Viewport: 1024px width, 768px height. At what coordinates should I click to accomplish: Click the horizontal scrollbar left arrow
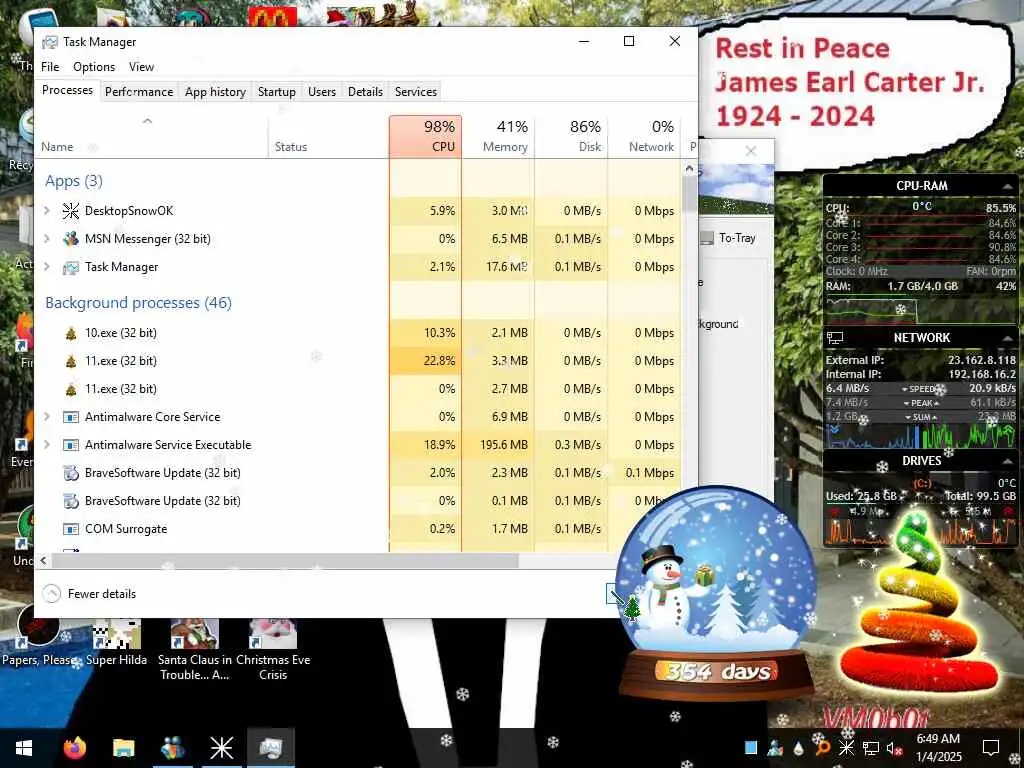coord(43,560)
